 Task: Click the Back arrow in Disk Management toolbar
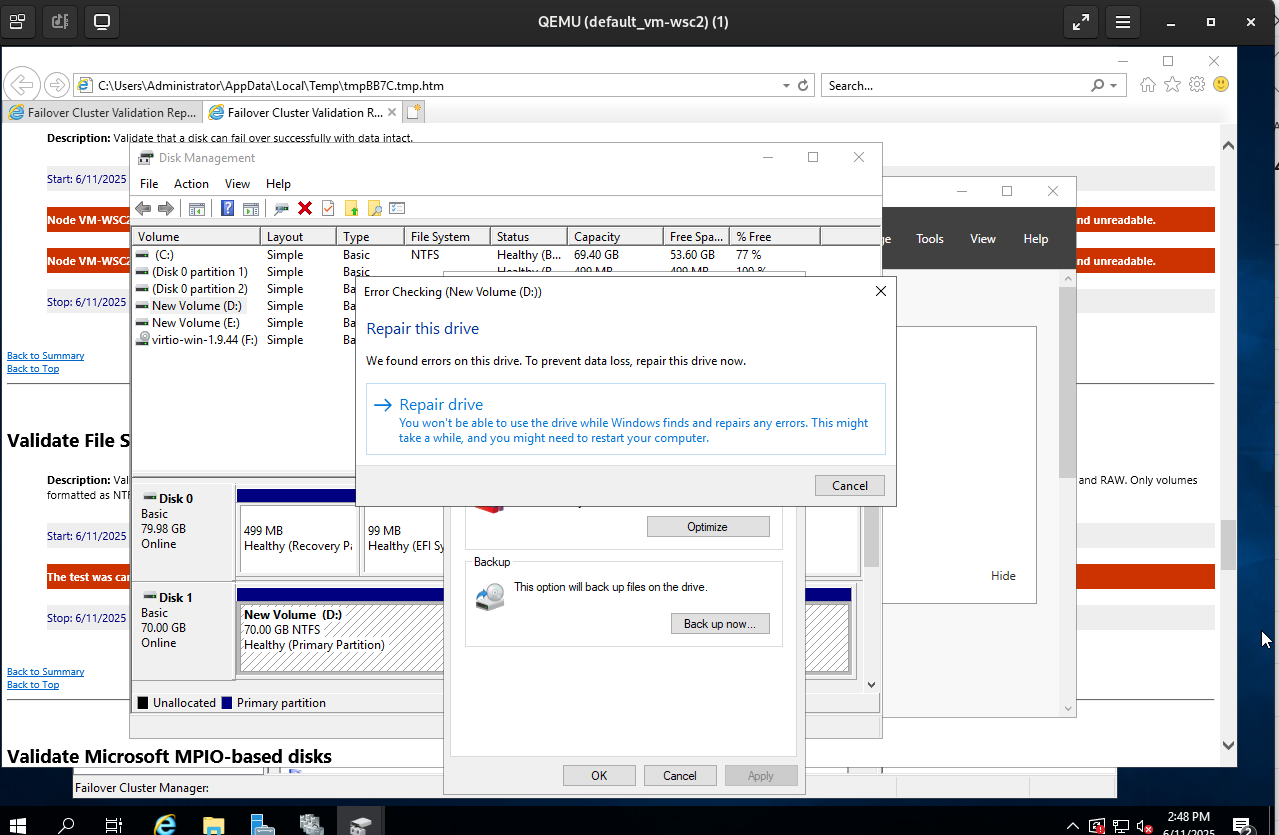pyautogui.click(x=143, y=208)
